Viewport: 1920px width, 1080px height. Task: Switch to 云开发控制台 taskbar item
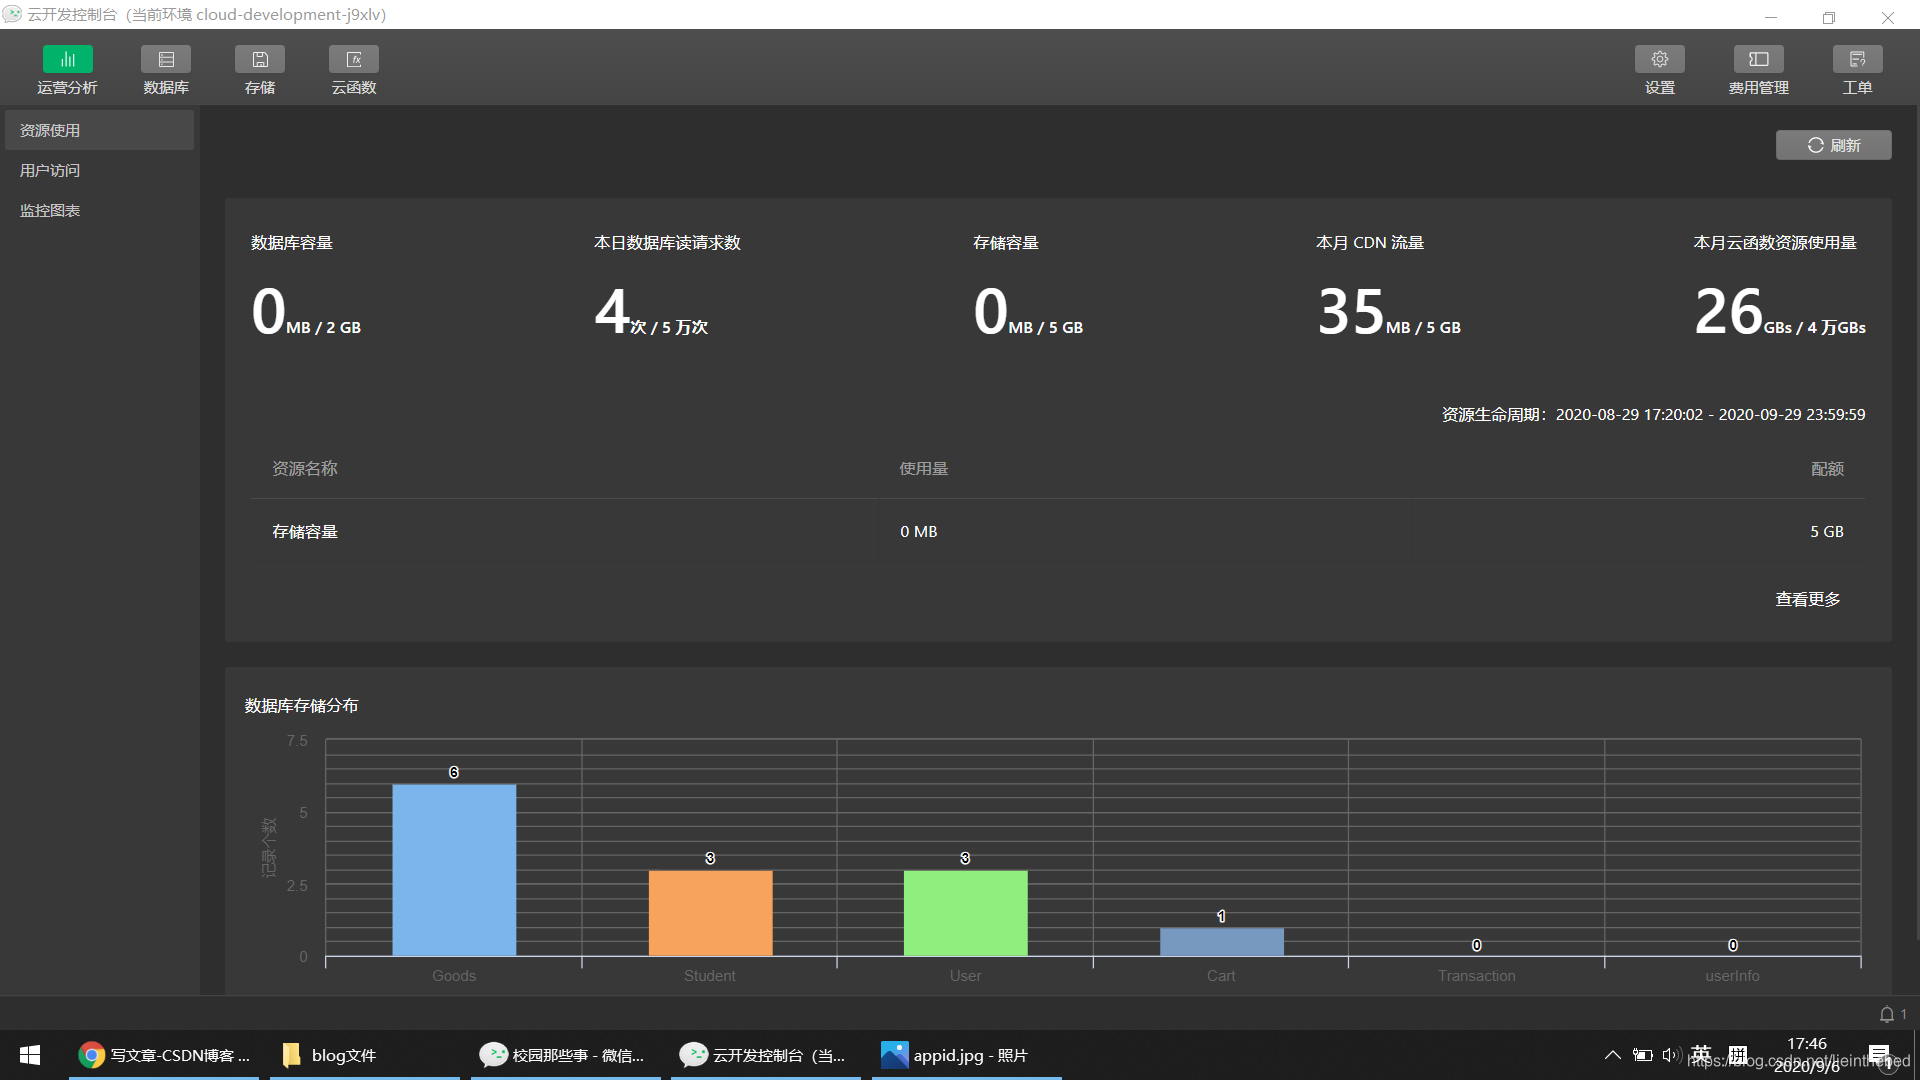coord(766,1055)
